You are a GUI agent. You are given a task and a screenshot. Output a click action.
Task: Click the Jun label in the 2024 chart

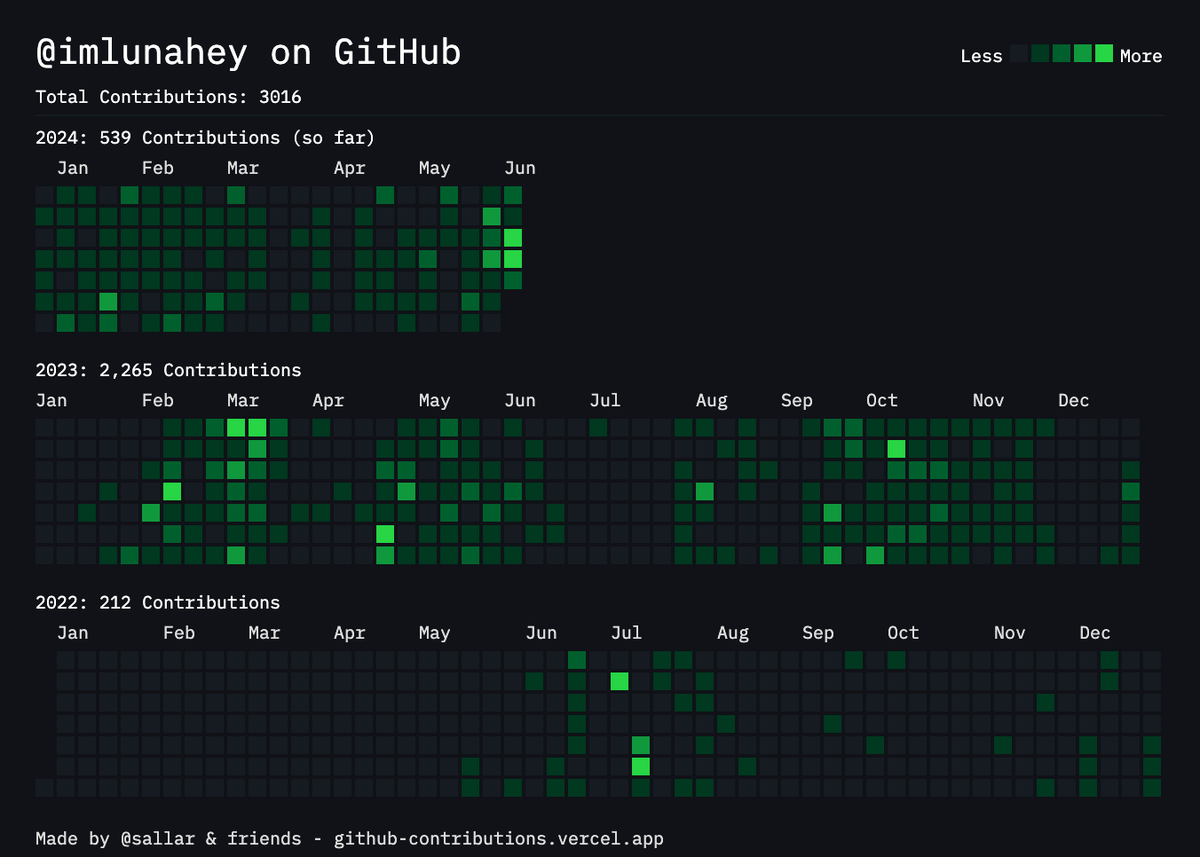coord(520,168)
